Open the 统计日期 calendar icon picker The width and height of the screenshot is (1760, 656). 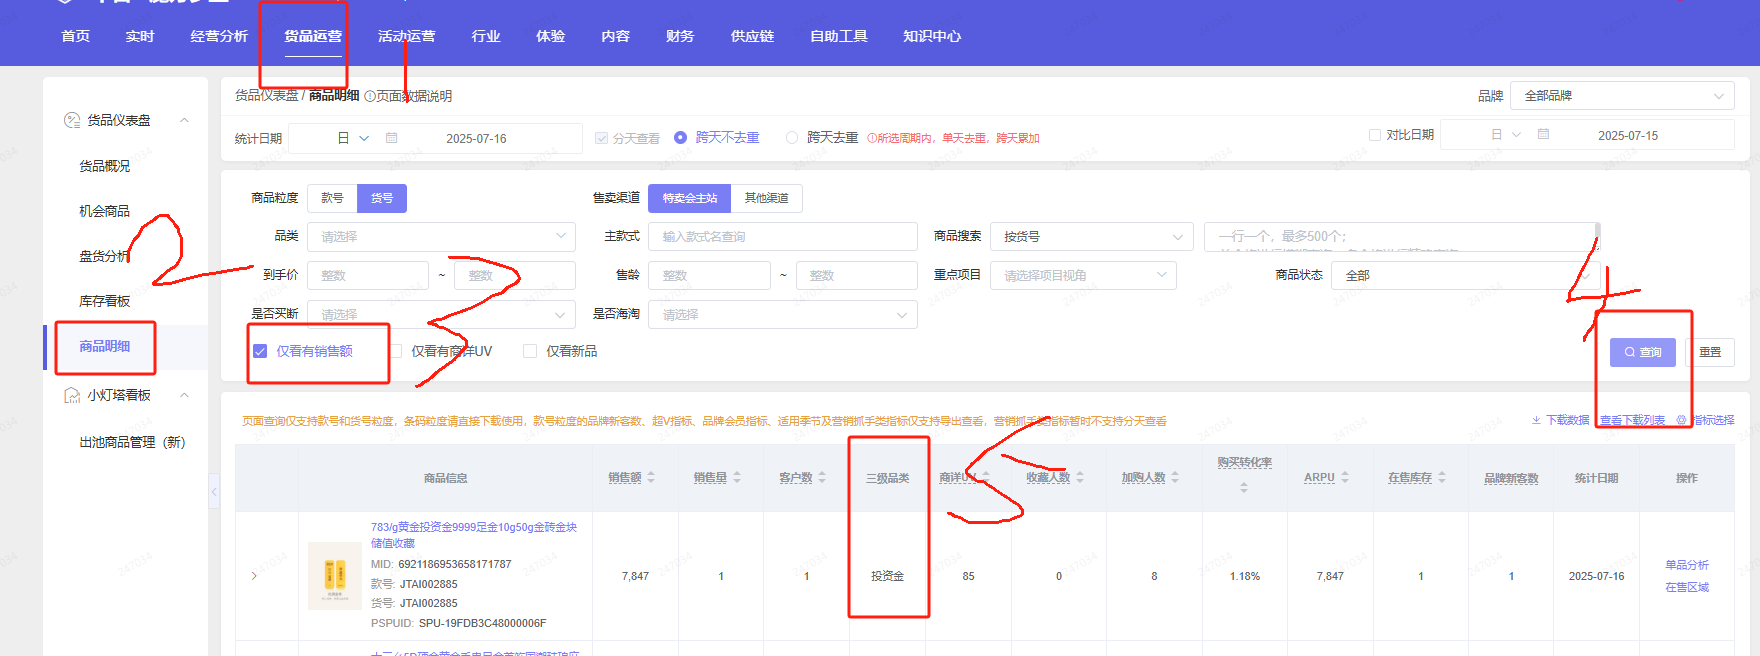(392, 138)
